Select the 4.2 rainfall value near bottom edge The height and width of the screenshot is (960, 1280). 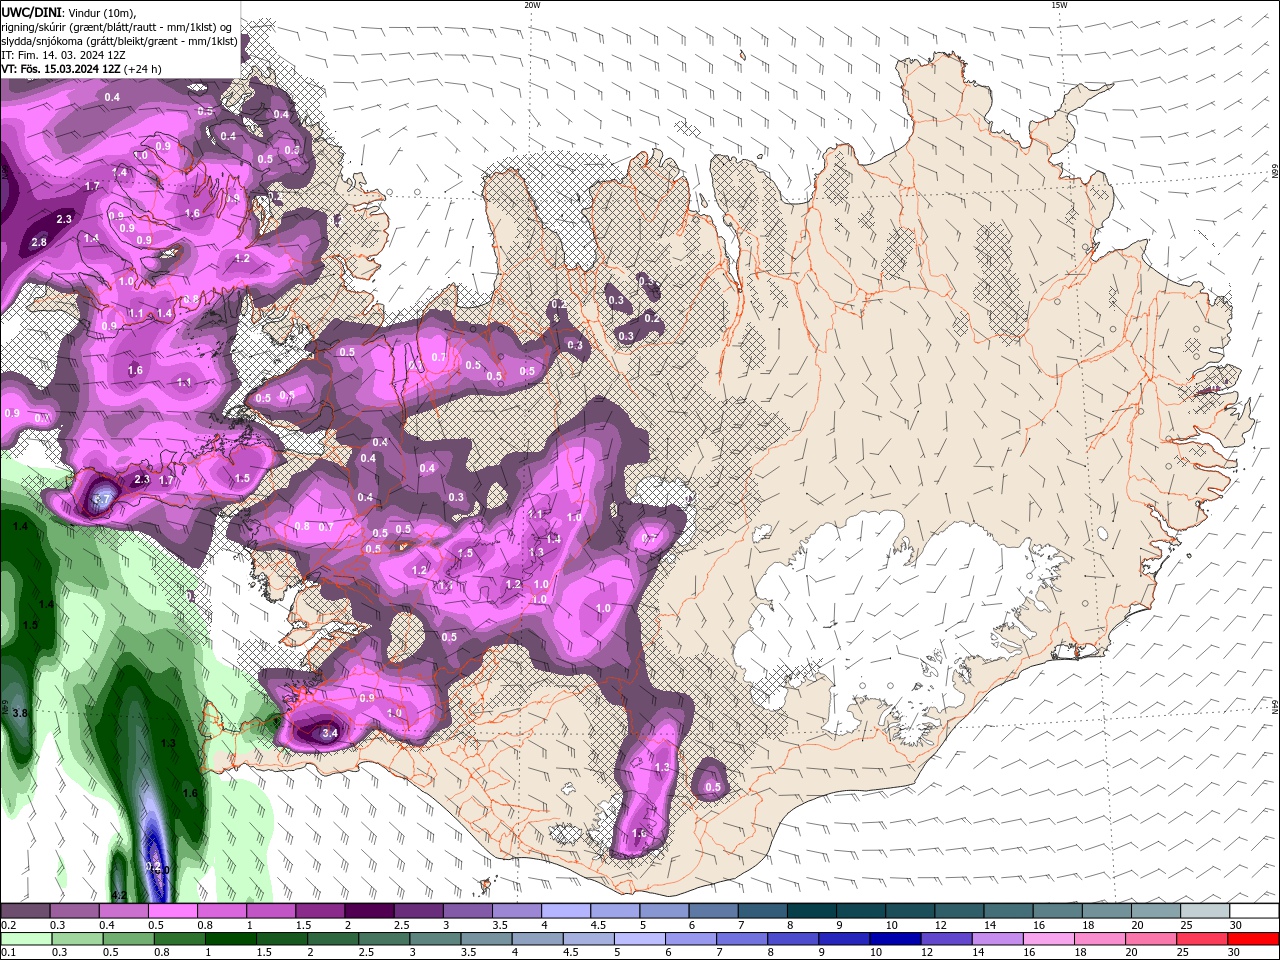(x=119, y=895)
